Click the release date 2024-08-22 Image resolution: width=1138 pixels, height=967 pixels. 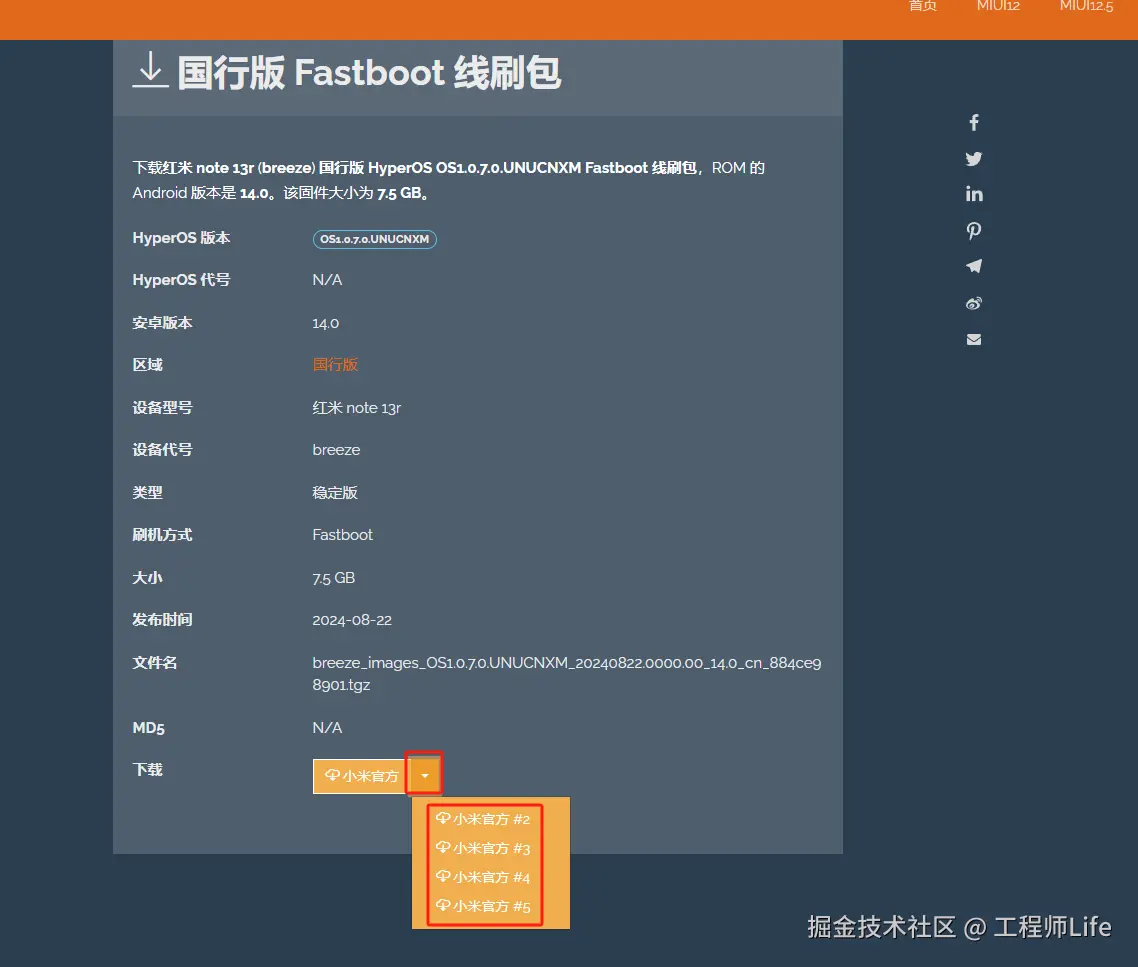click(352, 620)
